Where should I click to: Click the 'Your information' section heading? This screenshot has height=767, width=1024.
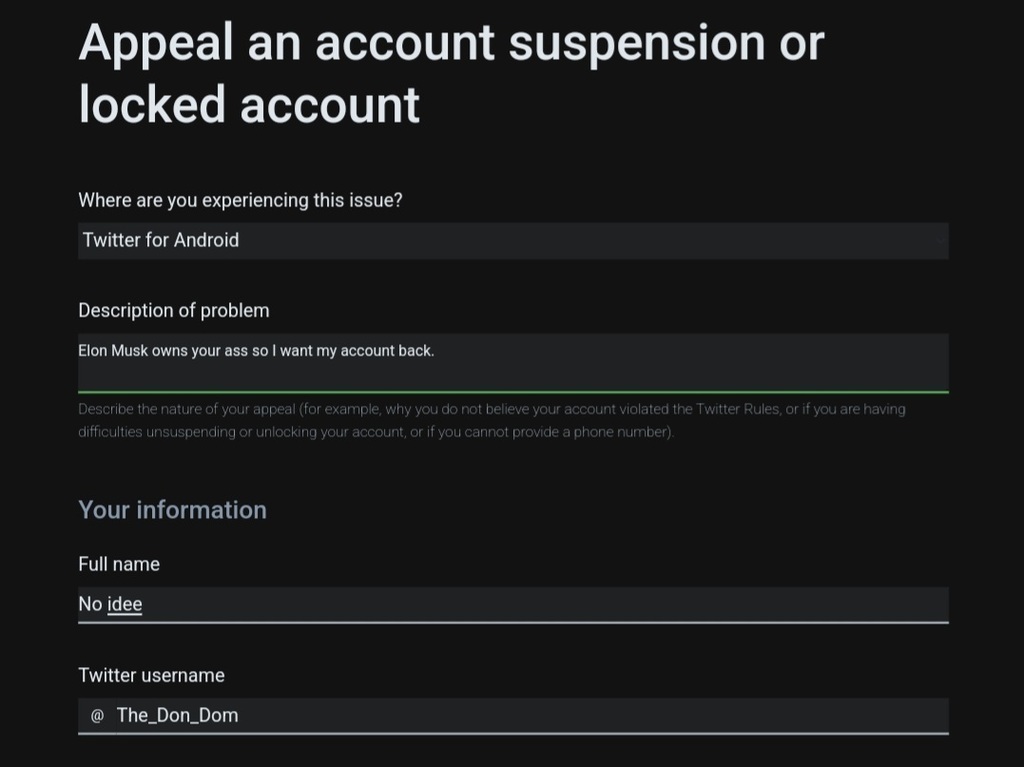click(x=172, y=509)
